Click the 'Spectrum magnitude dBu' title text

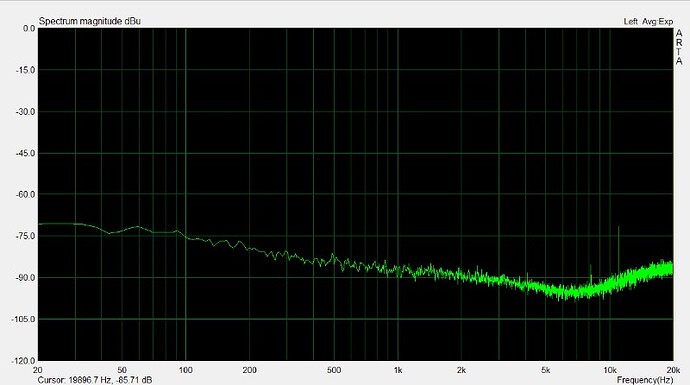pyautogui.click(x=90, y=21)
